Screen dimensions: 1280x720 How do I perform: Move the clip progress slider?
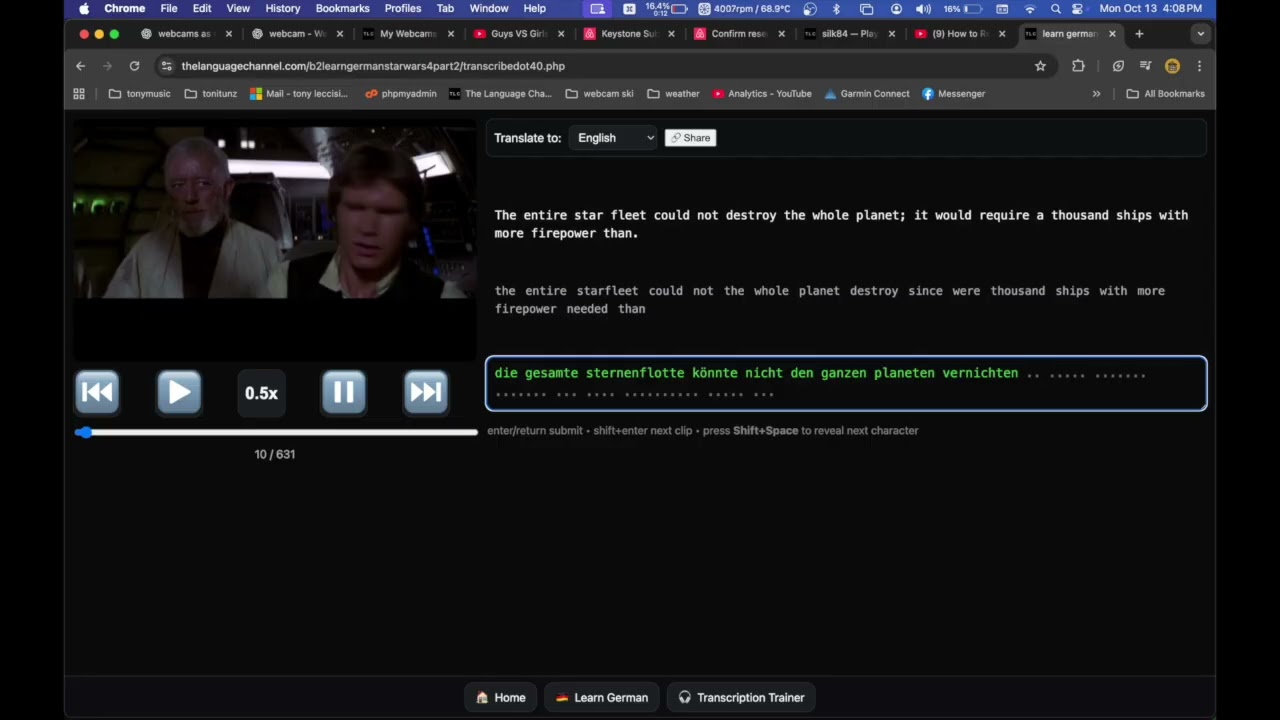click(x=276, y=432)
